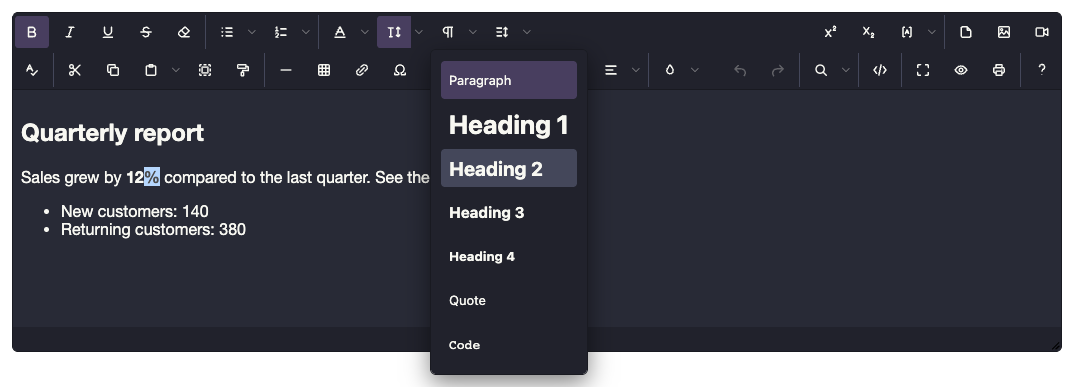Expand the fill color dropdown arrow

coord(695,70)
